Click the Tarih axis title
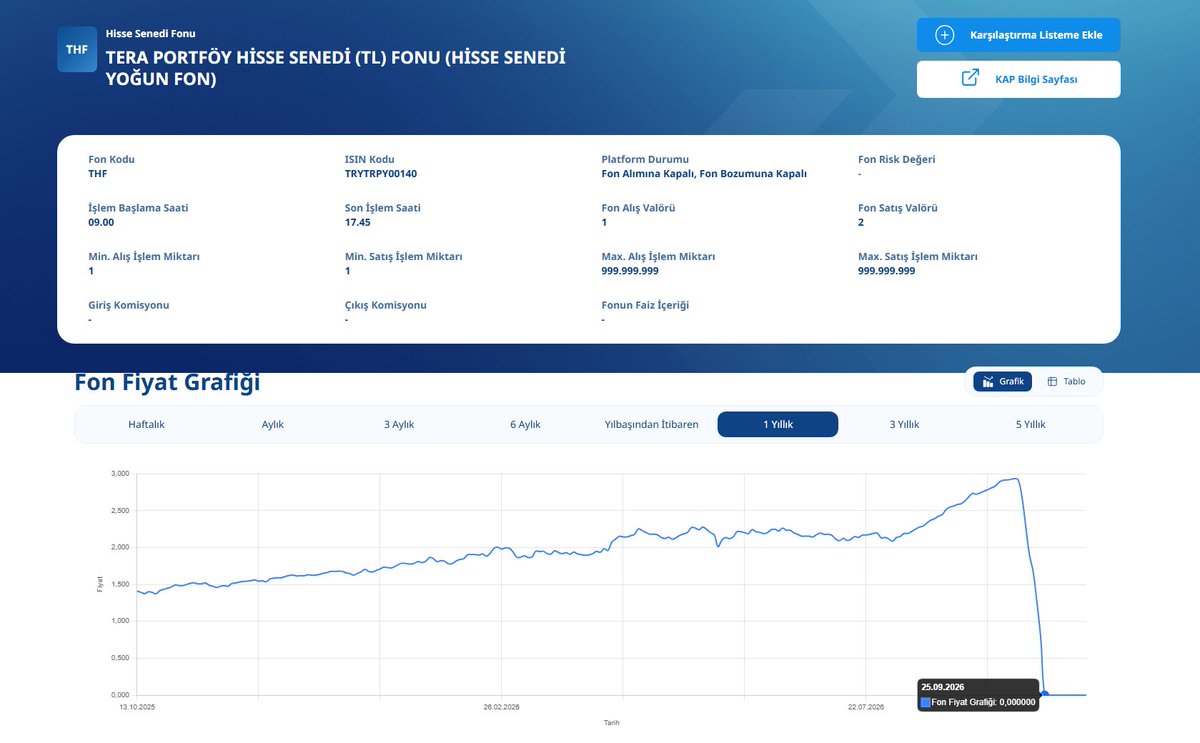 (x=611, y=722)
